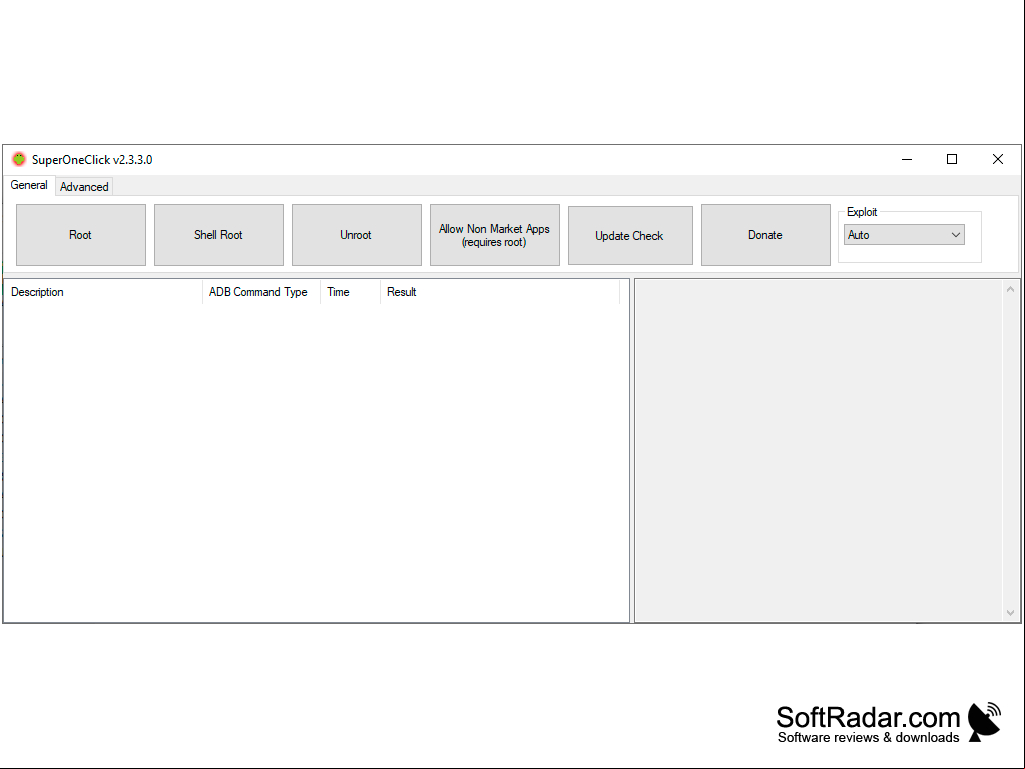
Task: Start rooting with the Root button
Action: click(x=81, y=235)
